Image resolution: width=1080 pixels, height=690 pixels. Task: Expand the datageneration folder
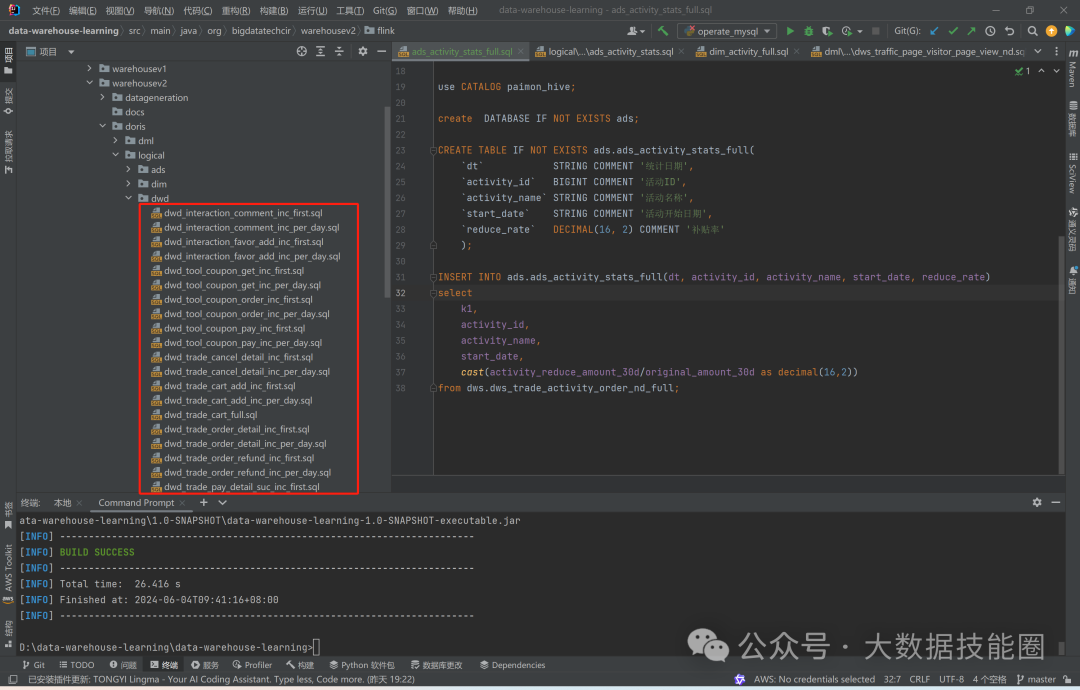102,98
